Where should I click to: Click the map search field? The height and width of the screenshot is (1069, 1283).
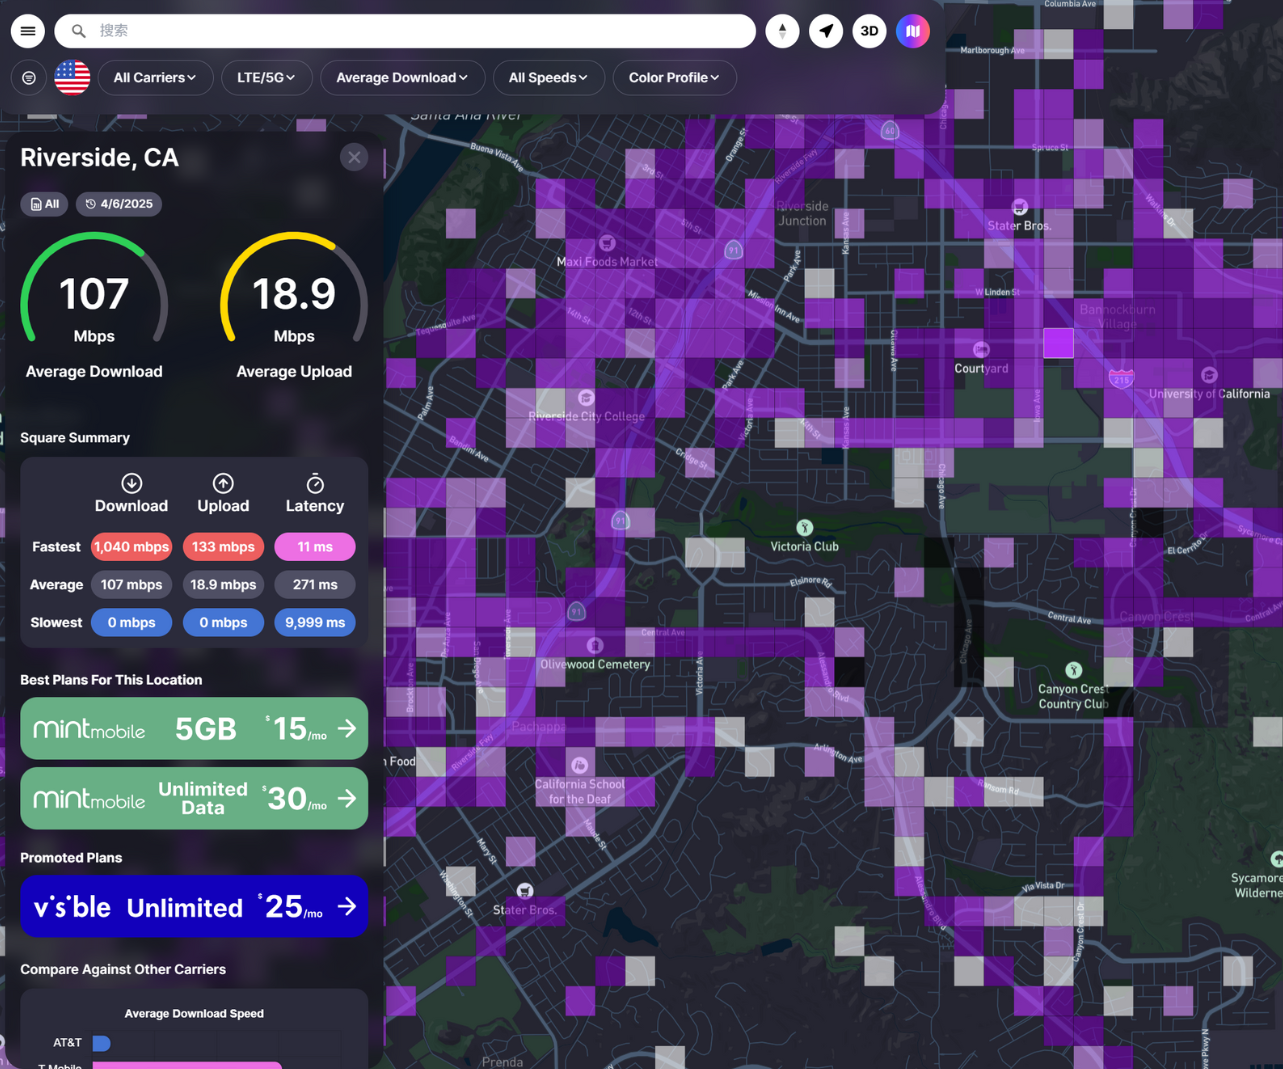[x=420, y=31]
